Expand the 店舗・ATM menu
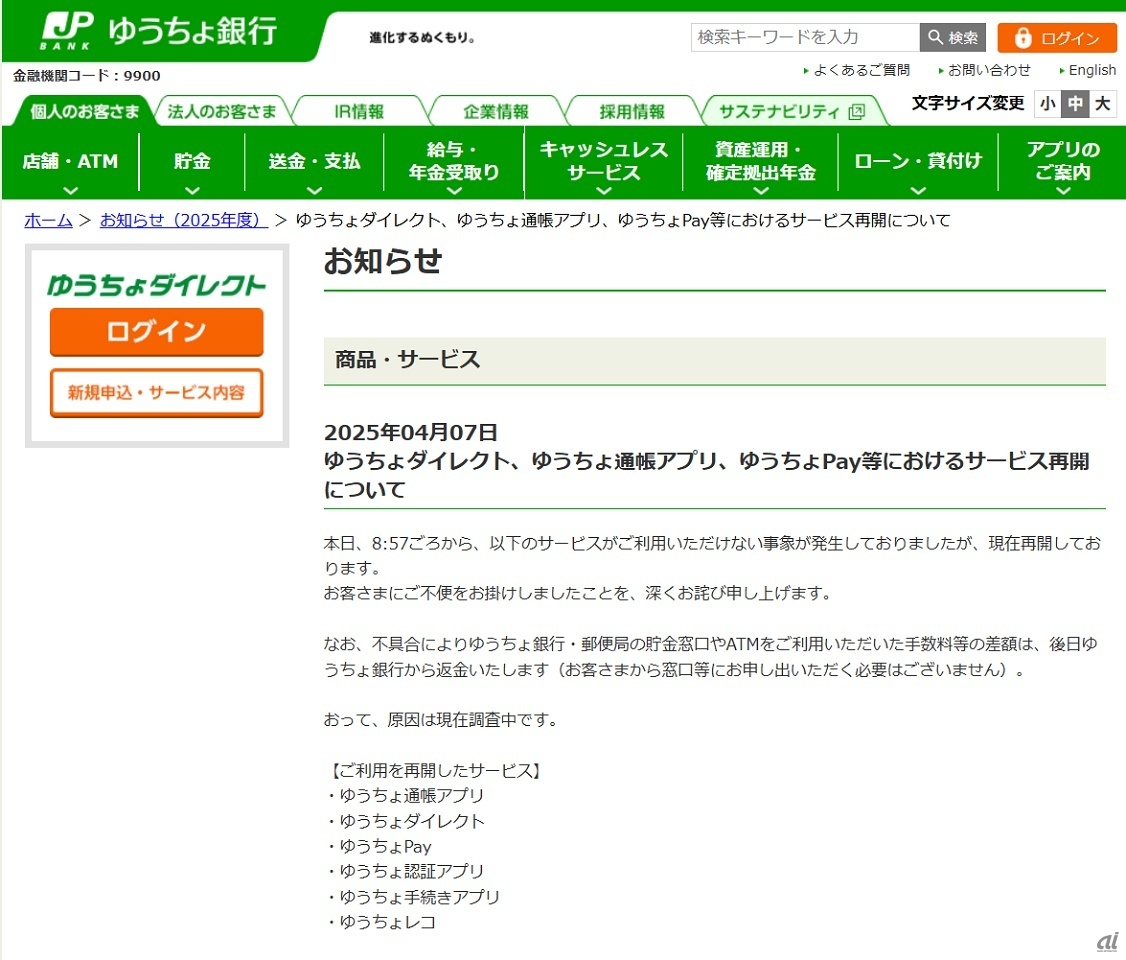The height and width of the screenshot is (960, 1126). [x=70, y=163]
